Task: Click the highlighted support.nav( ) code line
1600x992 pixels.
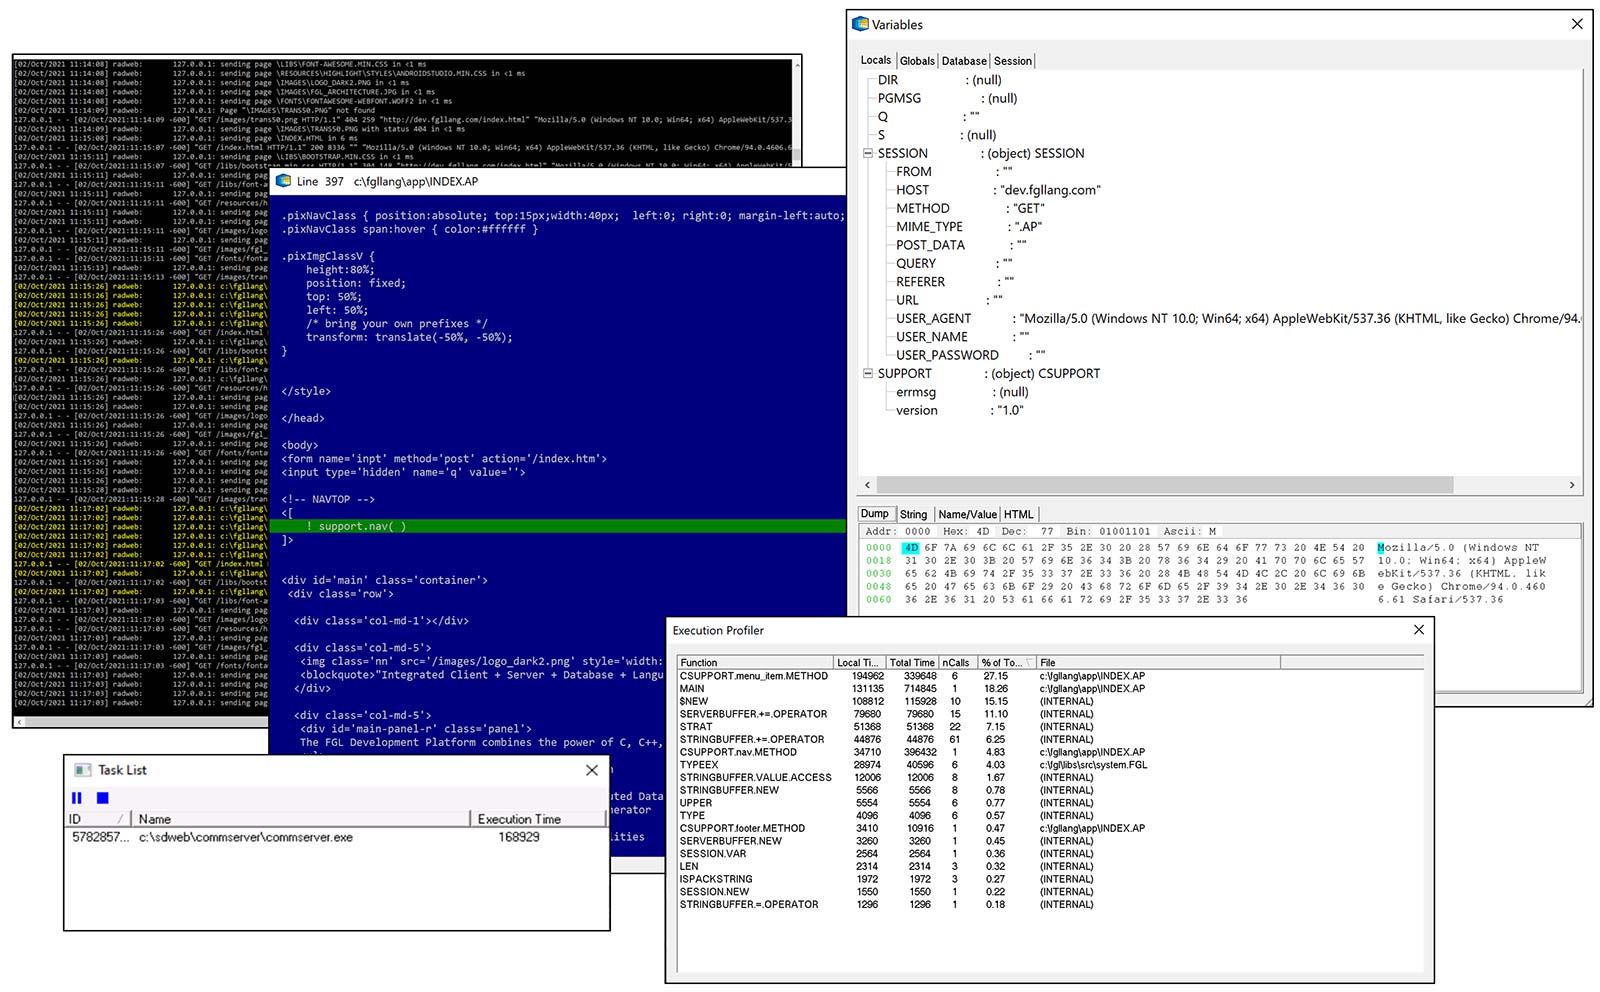Action: pyautogui.click(x=558, y=526)
